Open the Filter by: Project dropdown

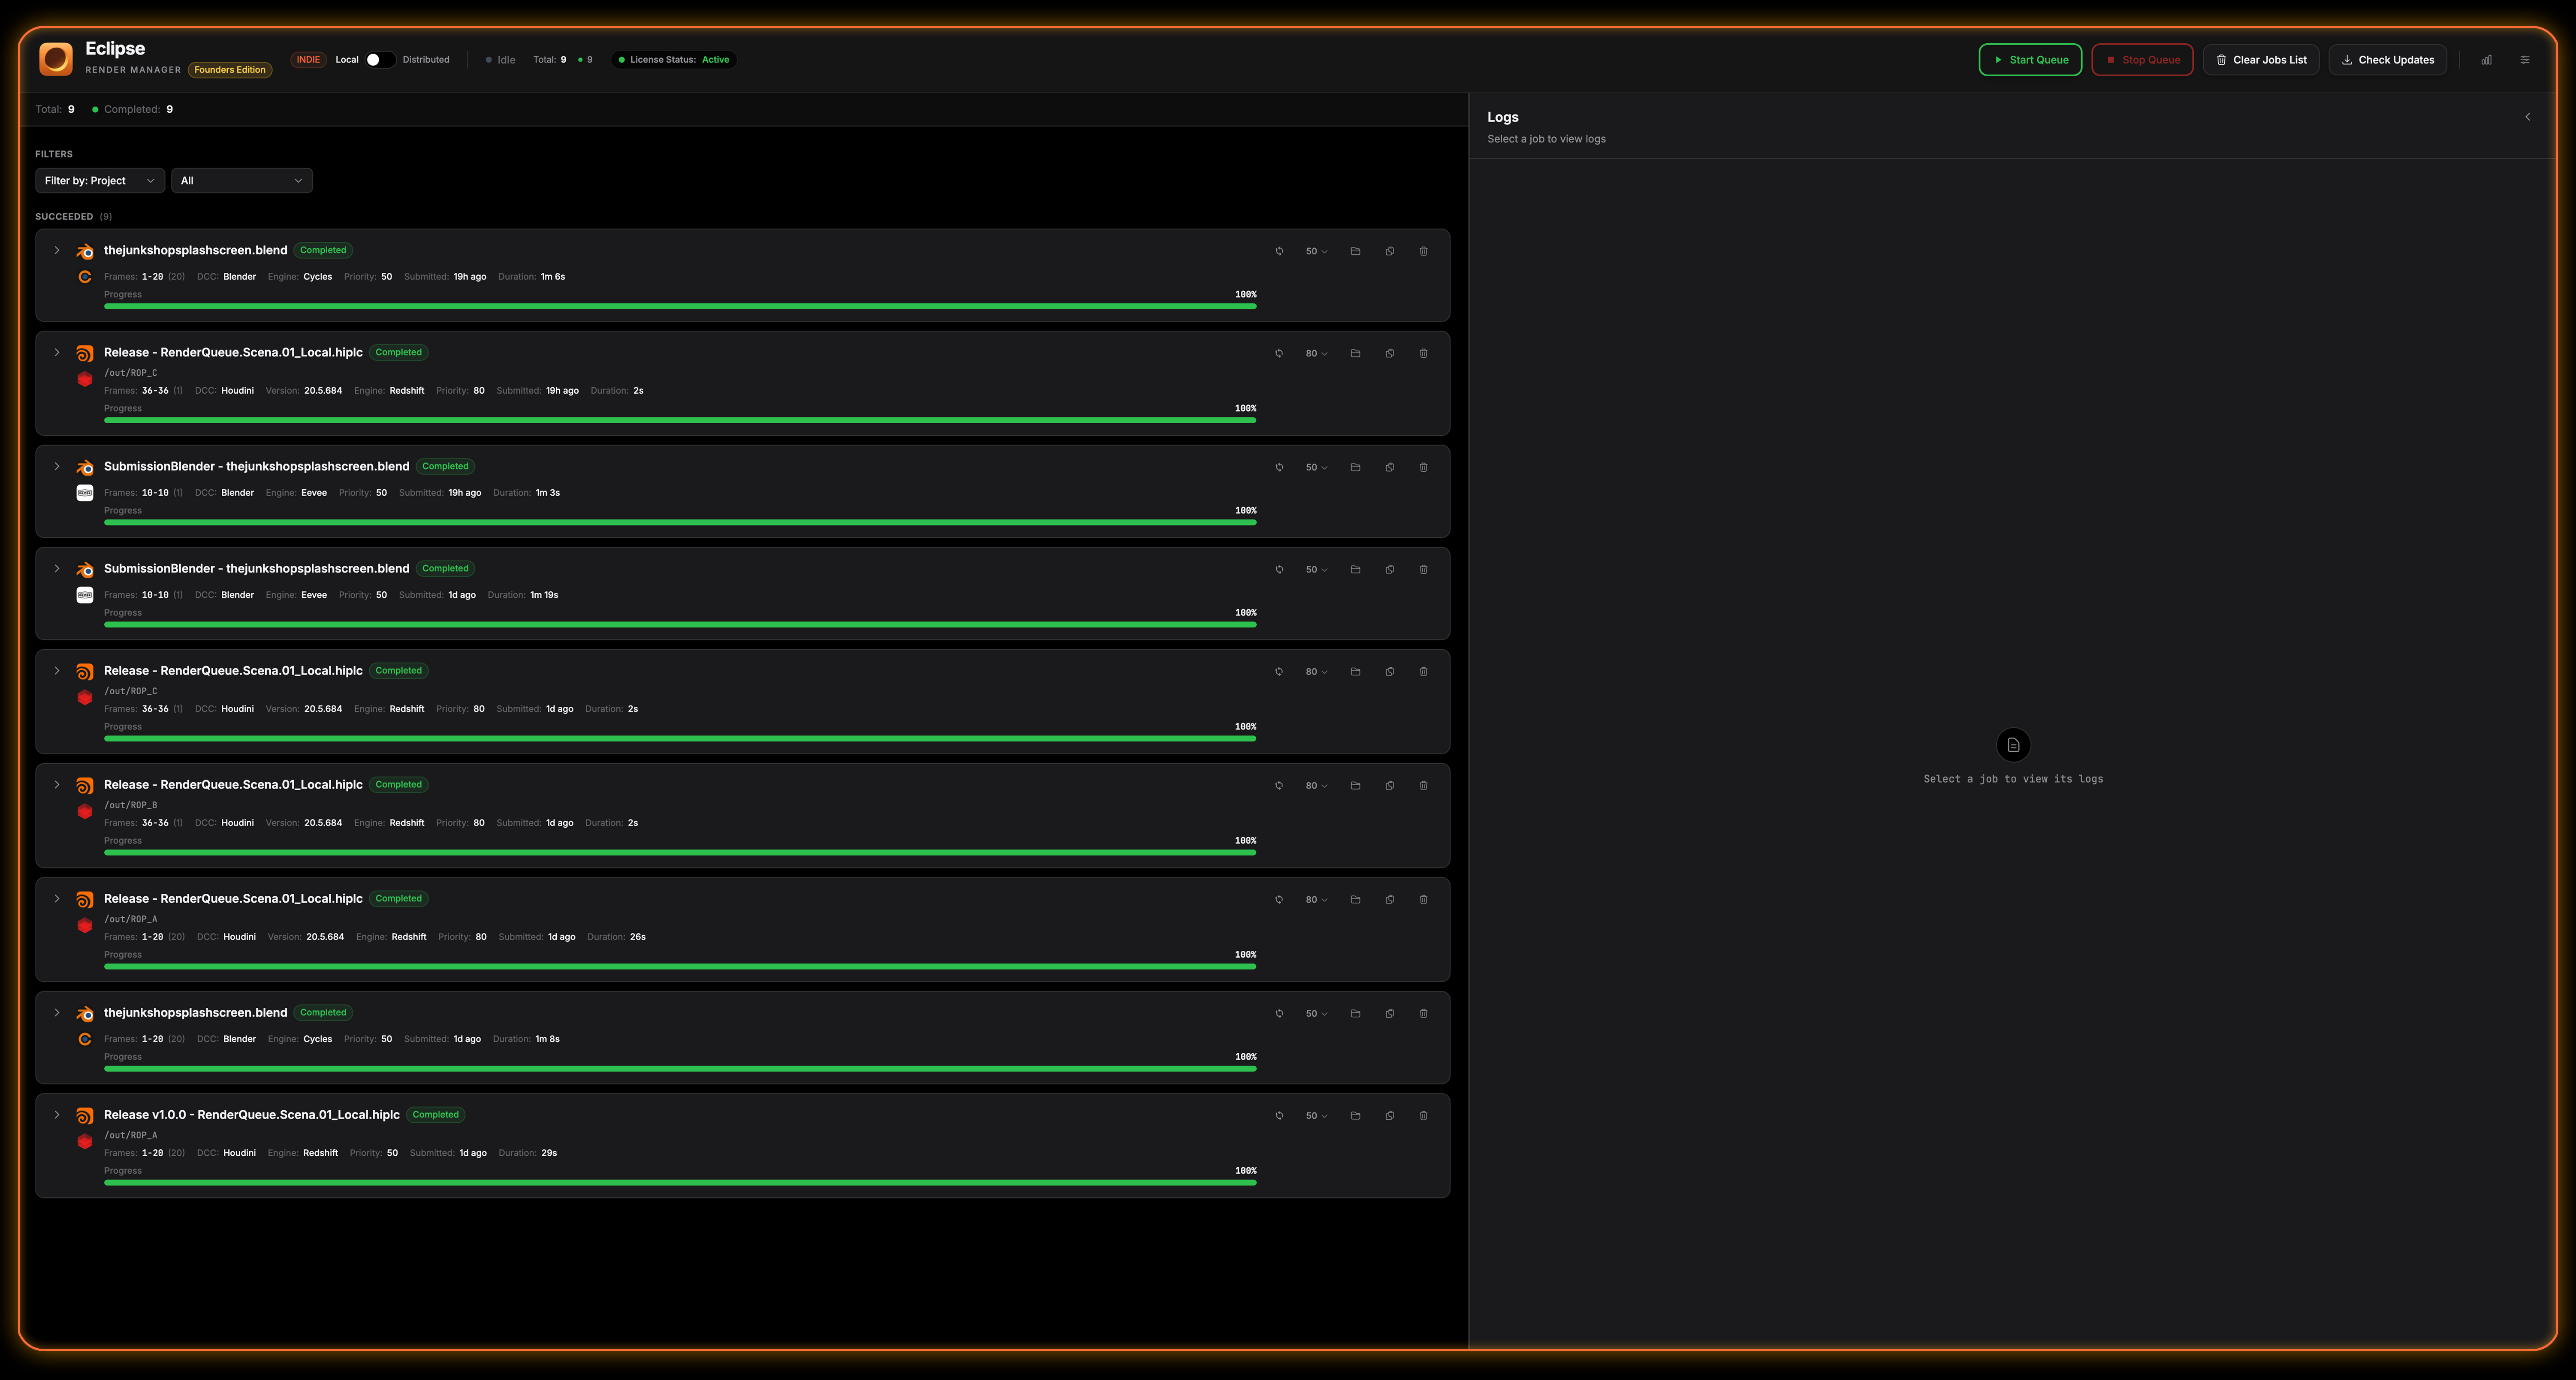99,181
